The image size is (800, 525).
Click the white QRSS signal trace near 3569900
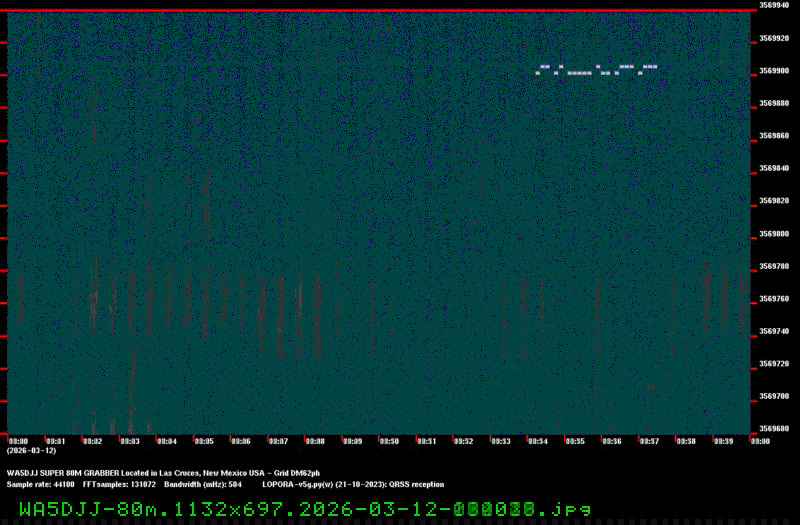(x=597, y=70)
